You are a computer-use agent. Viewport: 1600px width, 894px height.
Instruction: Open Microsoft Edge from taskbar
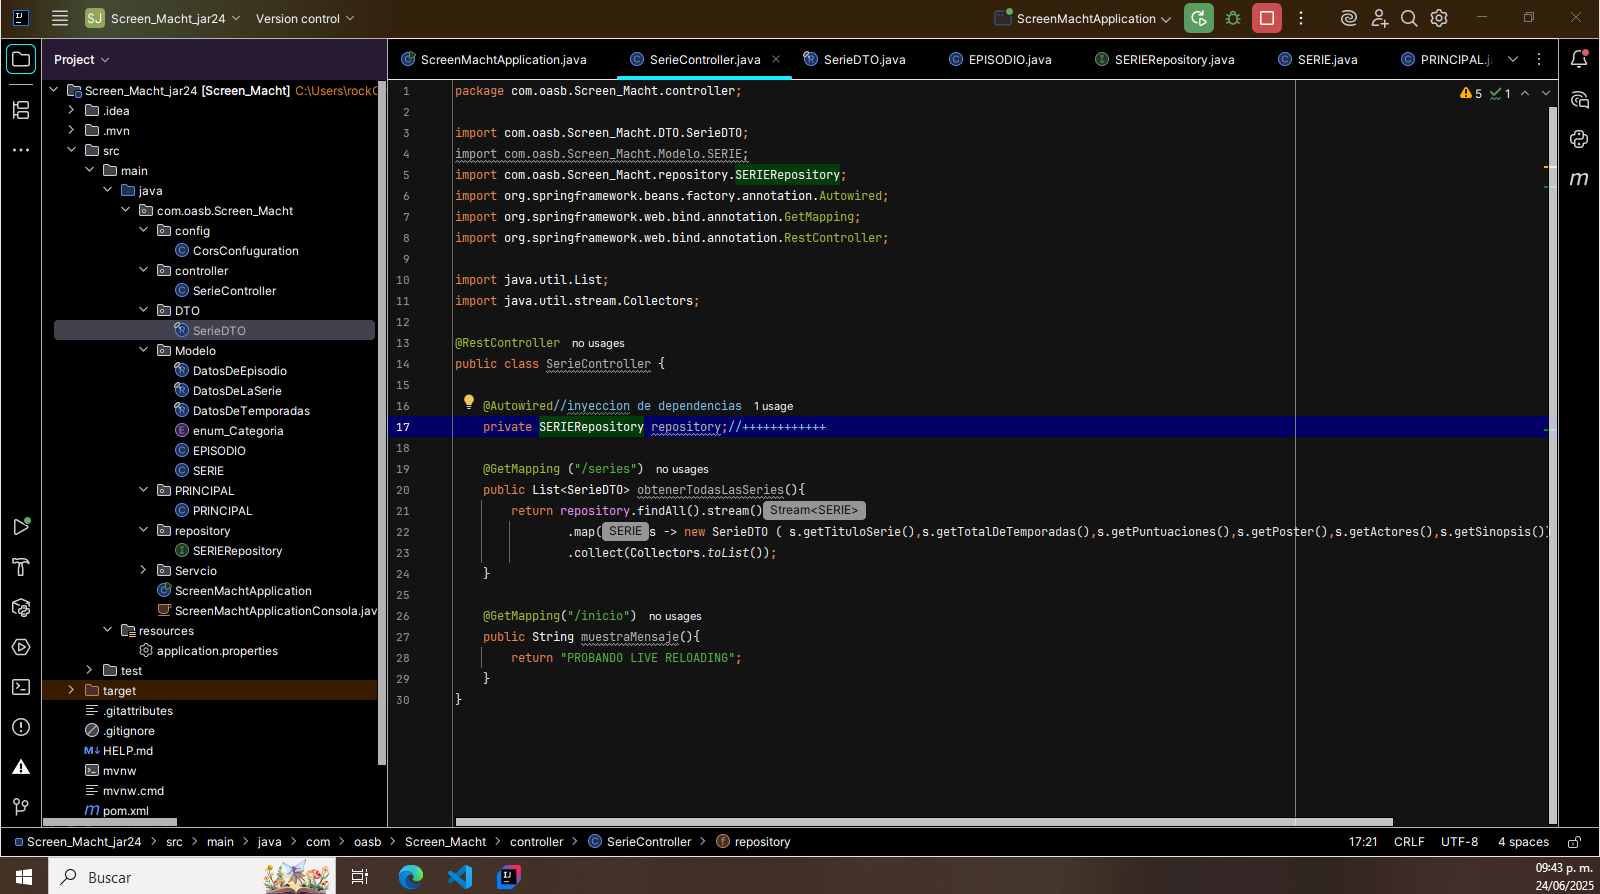(411, 877)
